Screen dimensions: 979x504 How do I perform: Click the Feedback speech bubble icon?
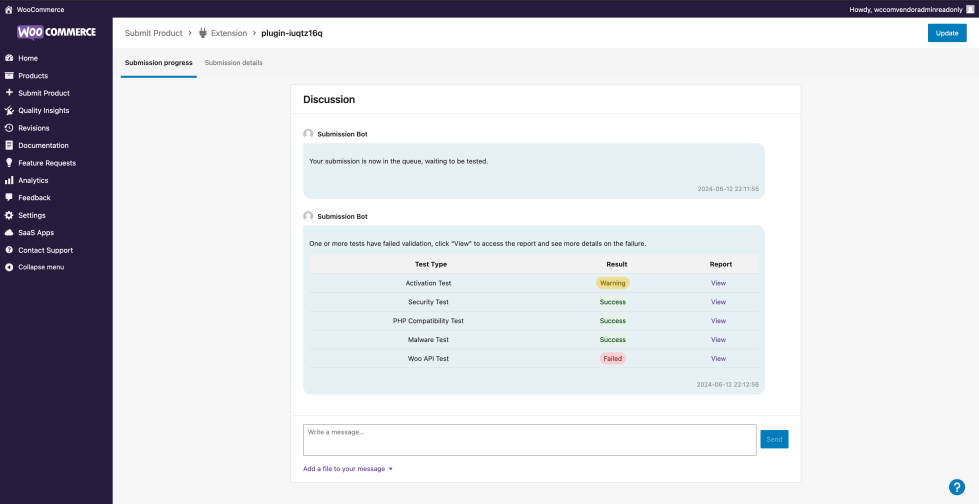tap(9, 197)
